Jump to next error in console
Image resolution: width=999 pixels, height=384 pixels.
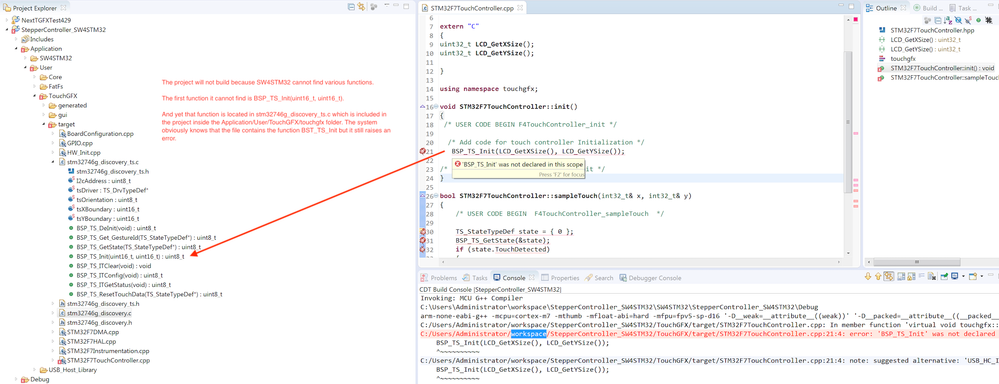[868, 276]
